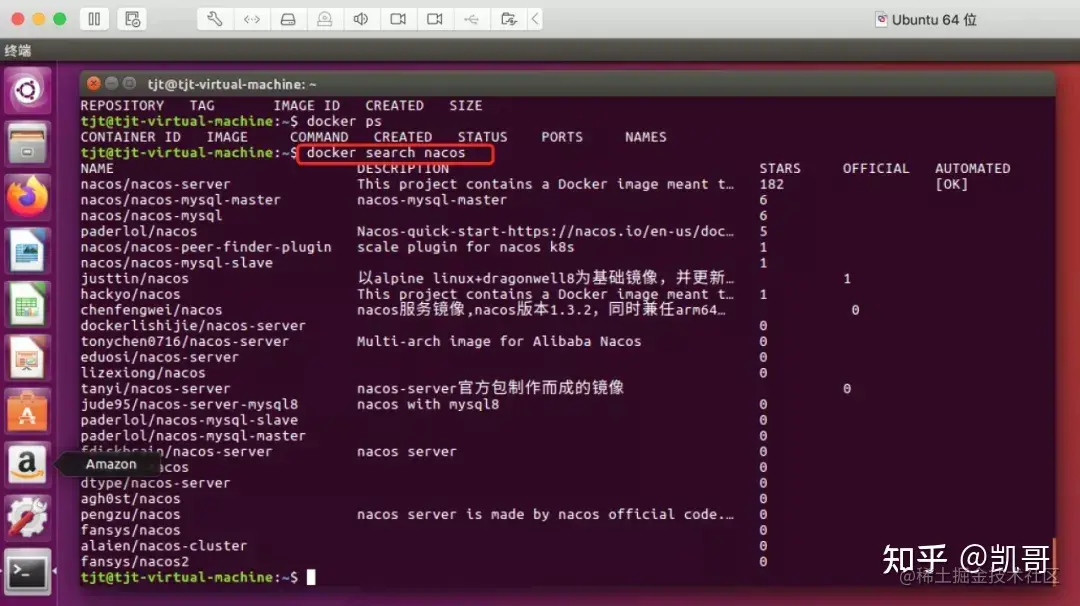Click the user/webcam icon in toolbar
Screen dimensions: 1080x606
click(324, 19)
